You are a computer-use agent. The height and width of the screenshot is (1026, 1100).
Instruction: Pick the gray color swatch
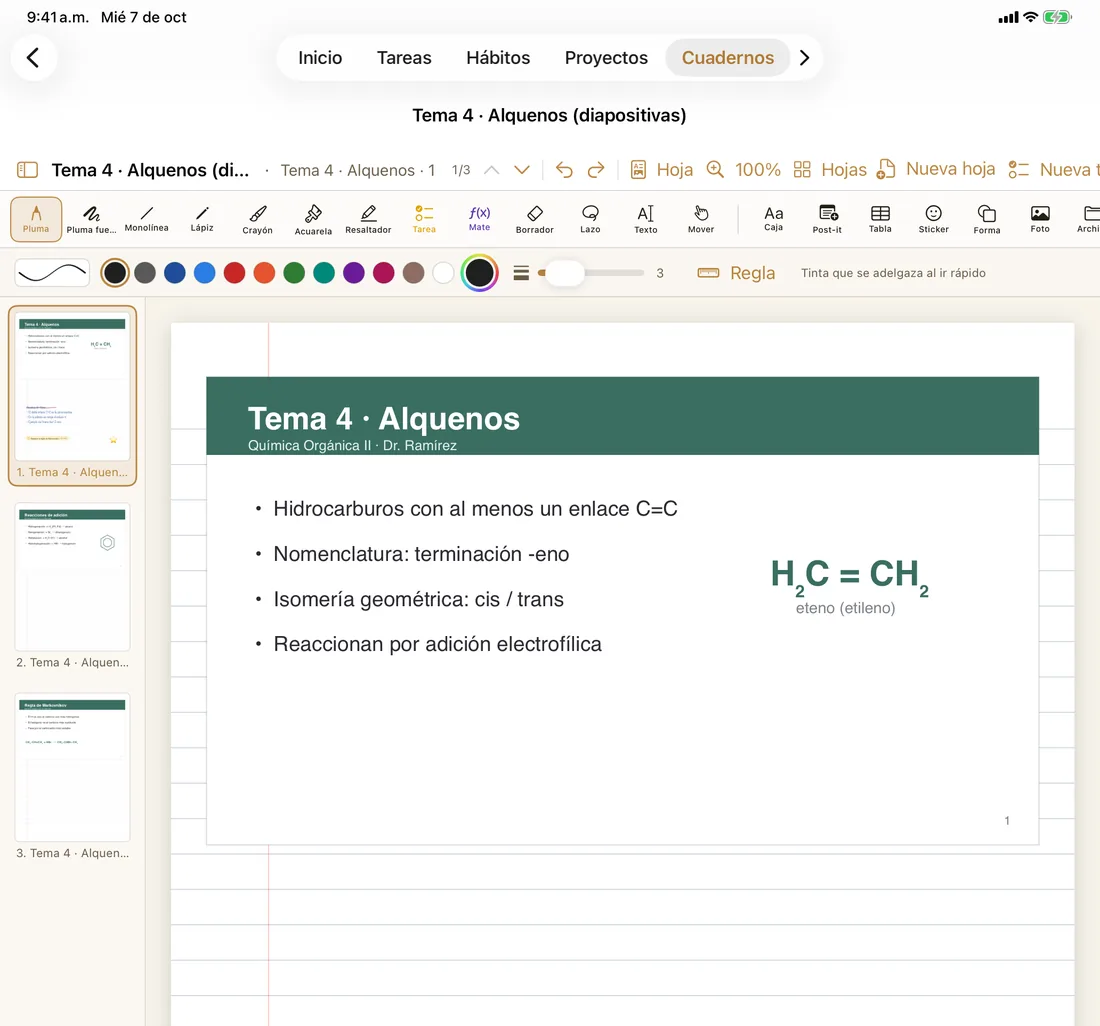click(145, 273)
